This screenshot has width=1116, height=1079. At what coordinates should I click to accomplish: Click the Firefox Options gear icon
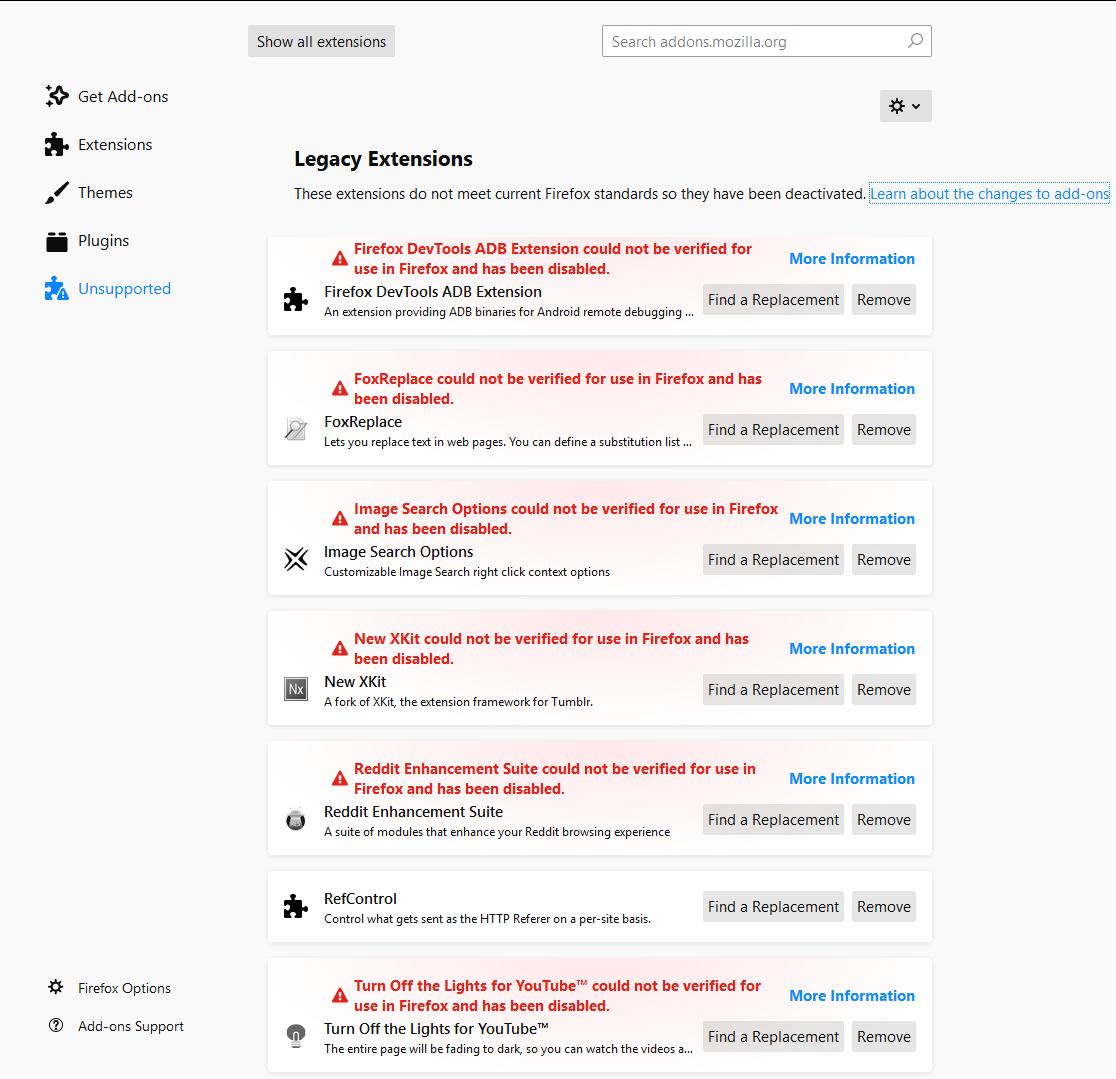click(x=56, y=987)
